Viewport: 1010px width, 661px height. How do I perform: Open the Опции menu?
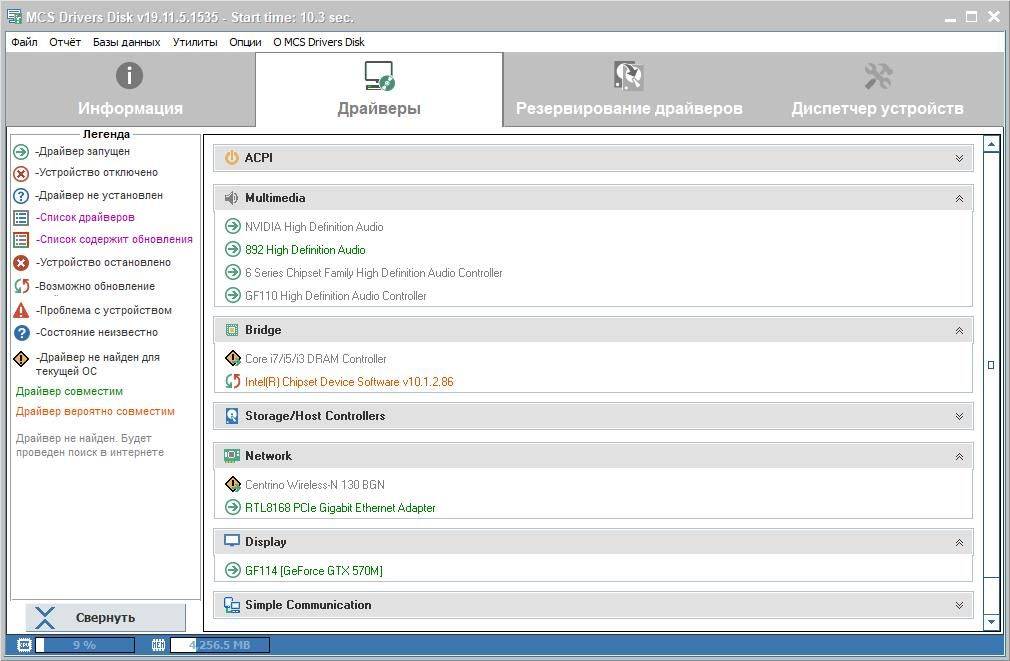[x=245, y=42]
